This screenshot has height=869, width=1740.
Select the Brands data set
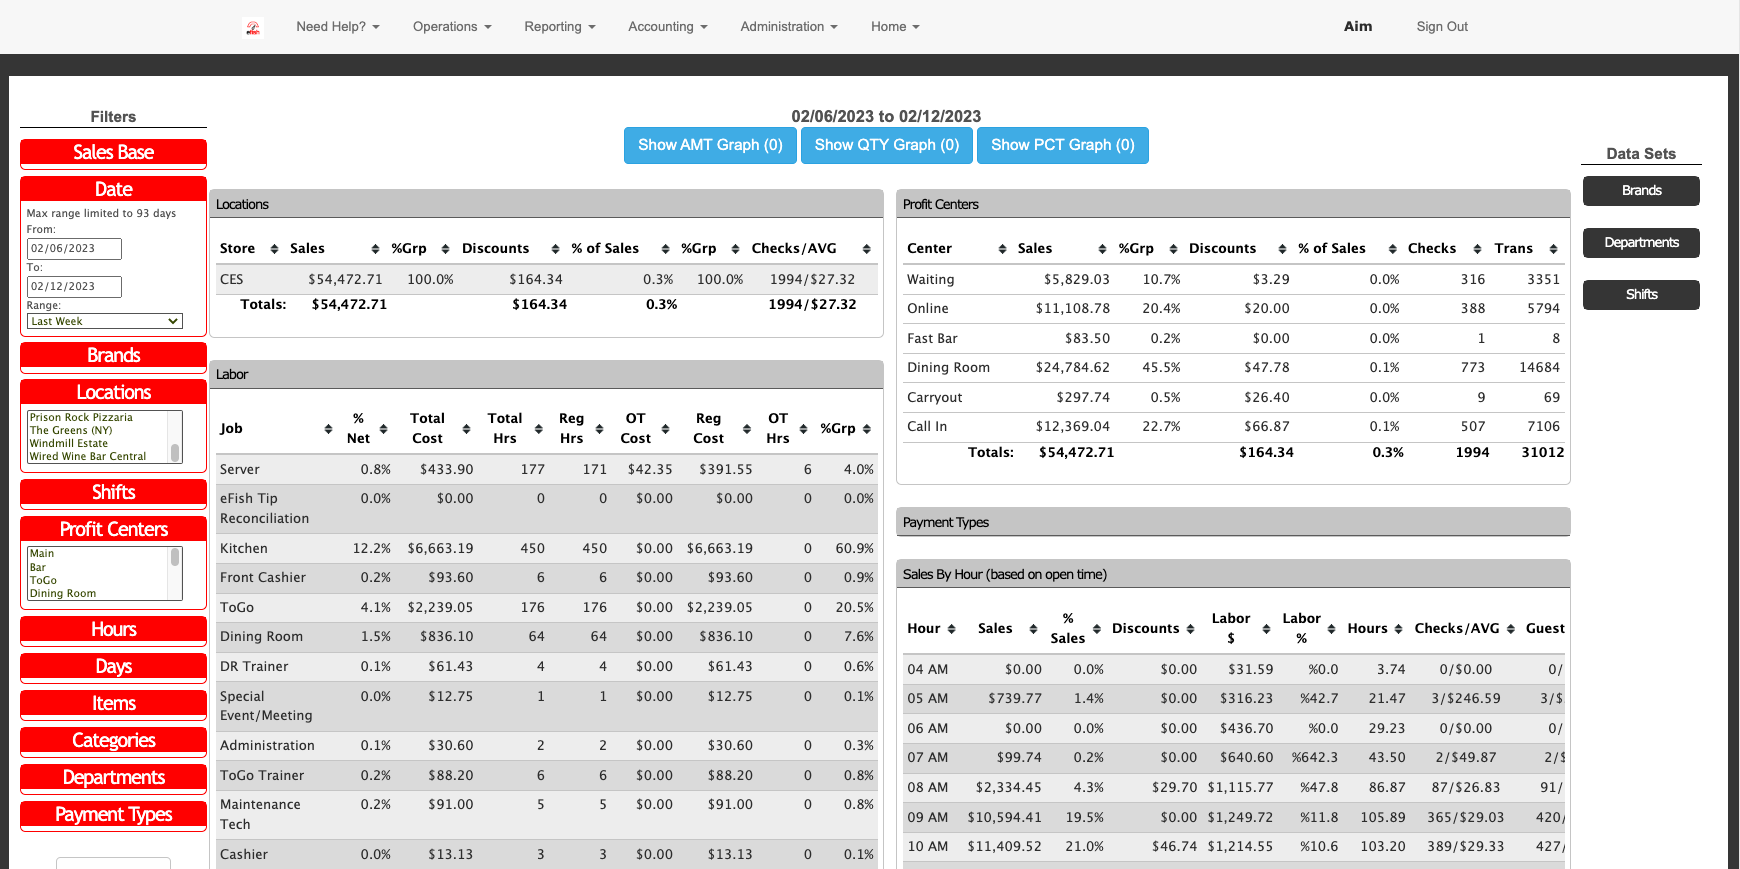(x=1641, y=191)
